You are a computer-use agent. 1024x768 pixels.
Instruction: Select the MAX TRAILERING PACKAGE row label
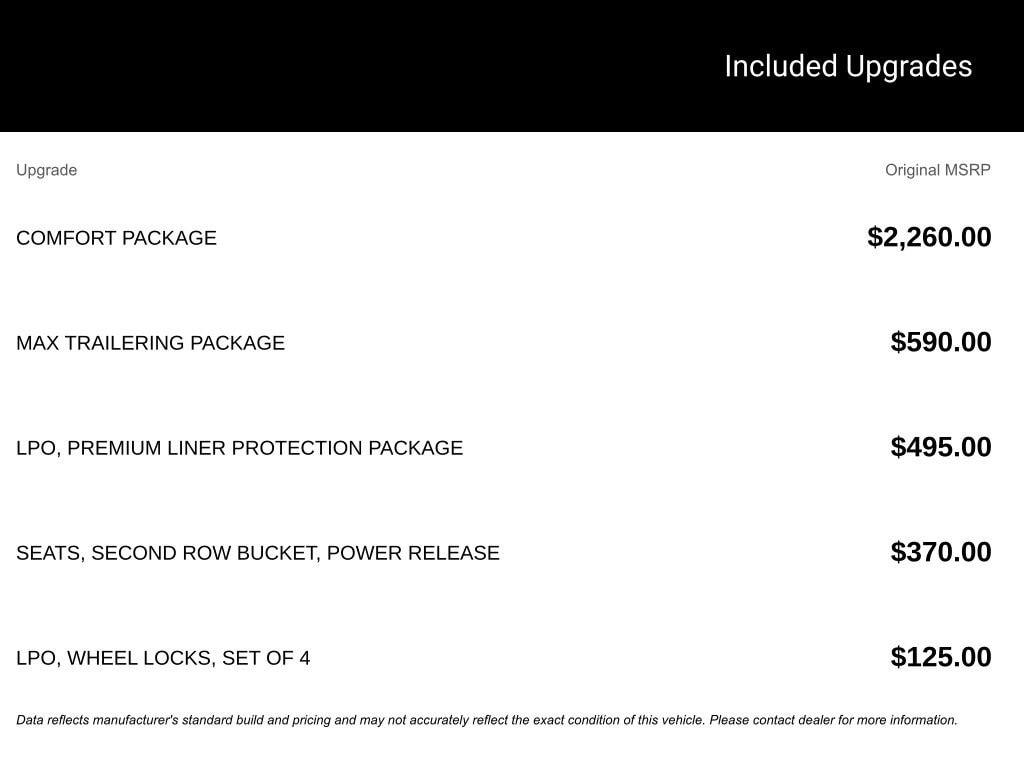(150, 343)
